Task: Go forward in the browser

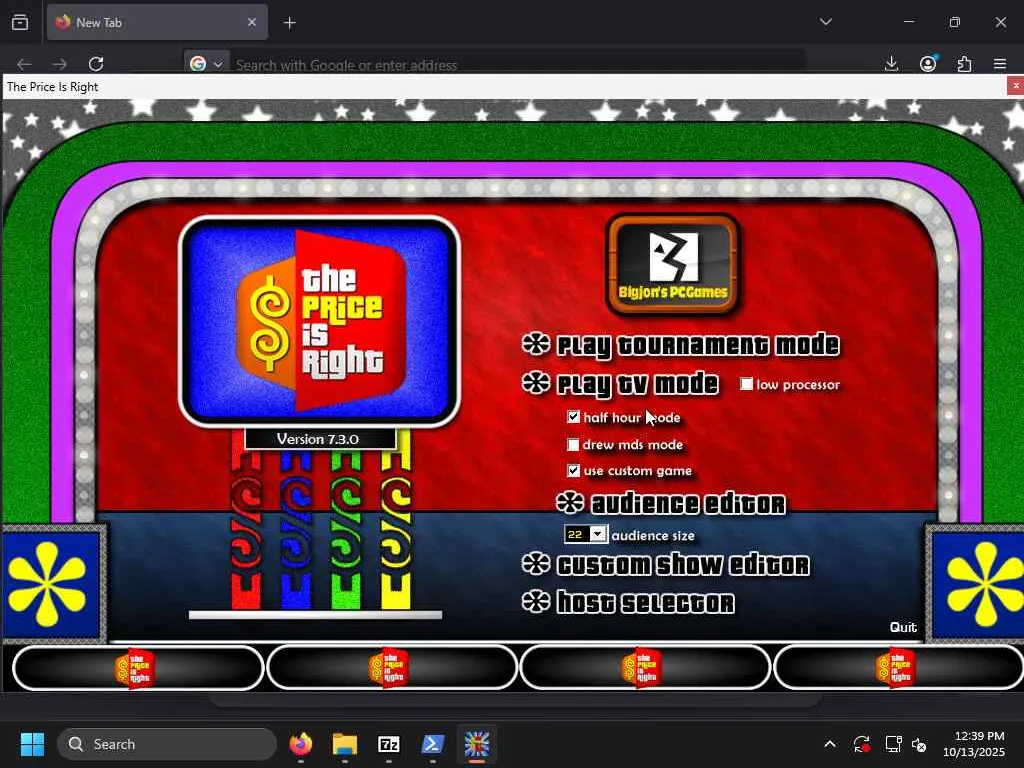Action: click(x=59, y=64)
